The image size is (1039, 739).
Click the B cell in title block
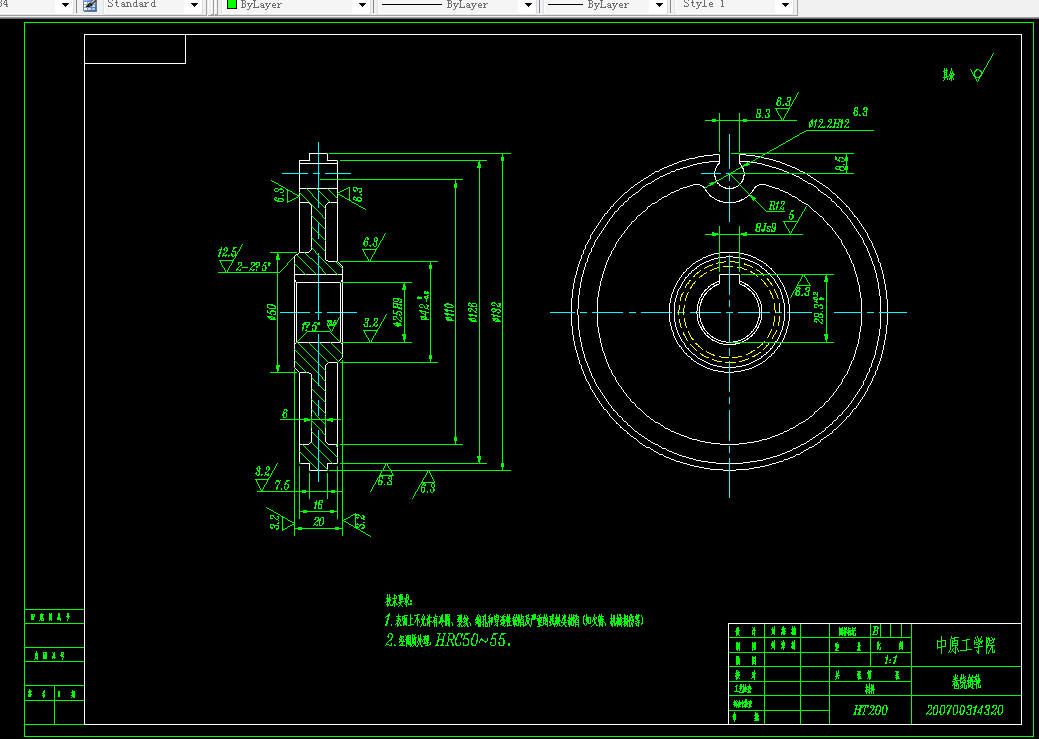tap(875, 630)
